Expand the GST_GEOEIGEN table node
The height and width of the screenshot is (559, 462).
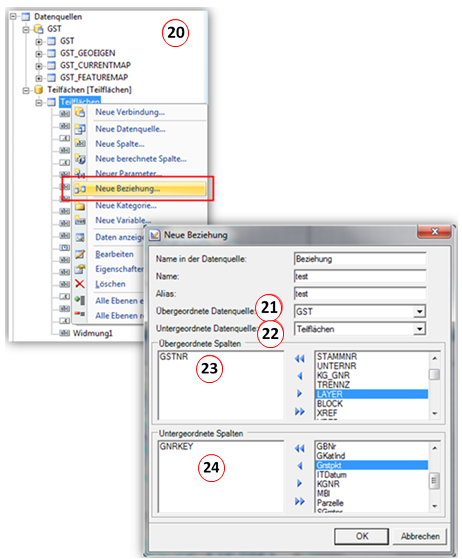[38, 54]
